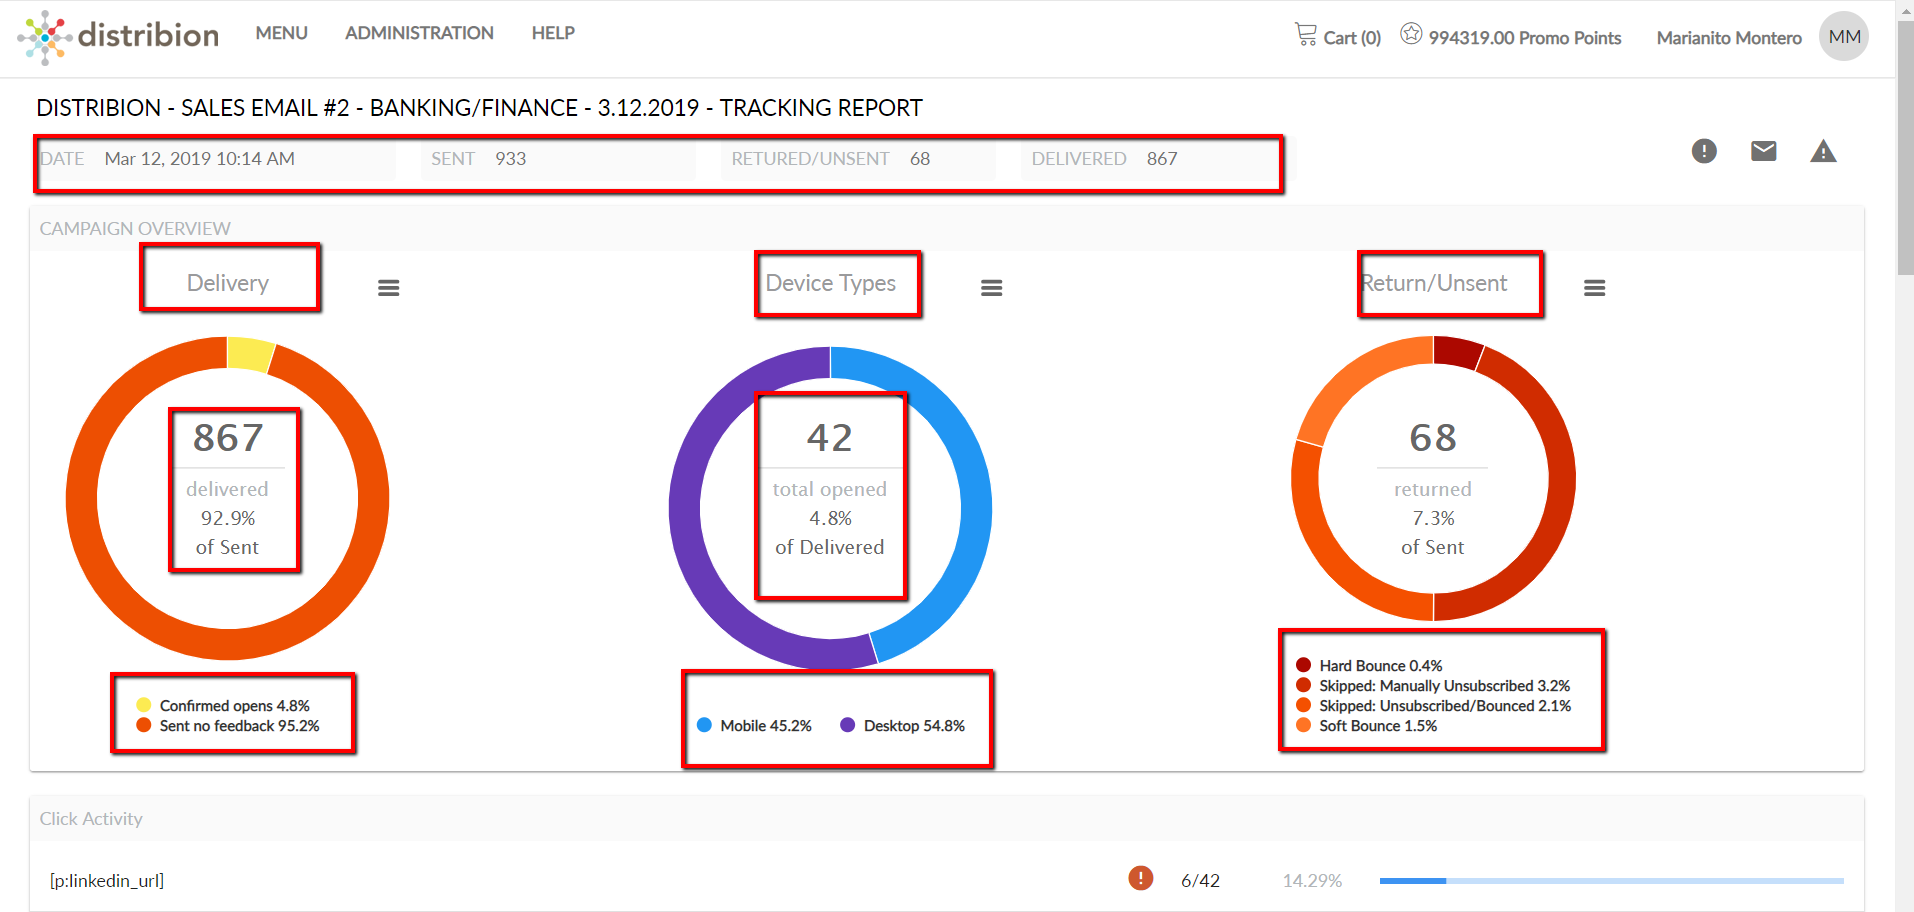1914x912 pixels.
Task: Toggle Desktop 54.8% legend entry
Action: click(902, 726)
